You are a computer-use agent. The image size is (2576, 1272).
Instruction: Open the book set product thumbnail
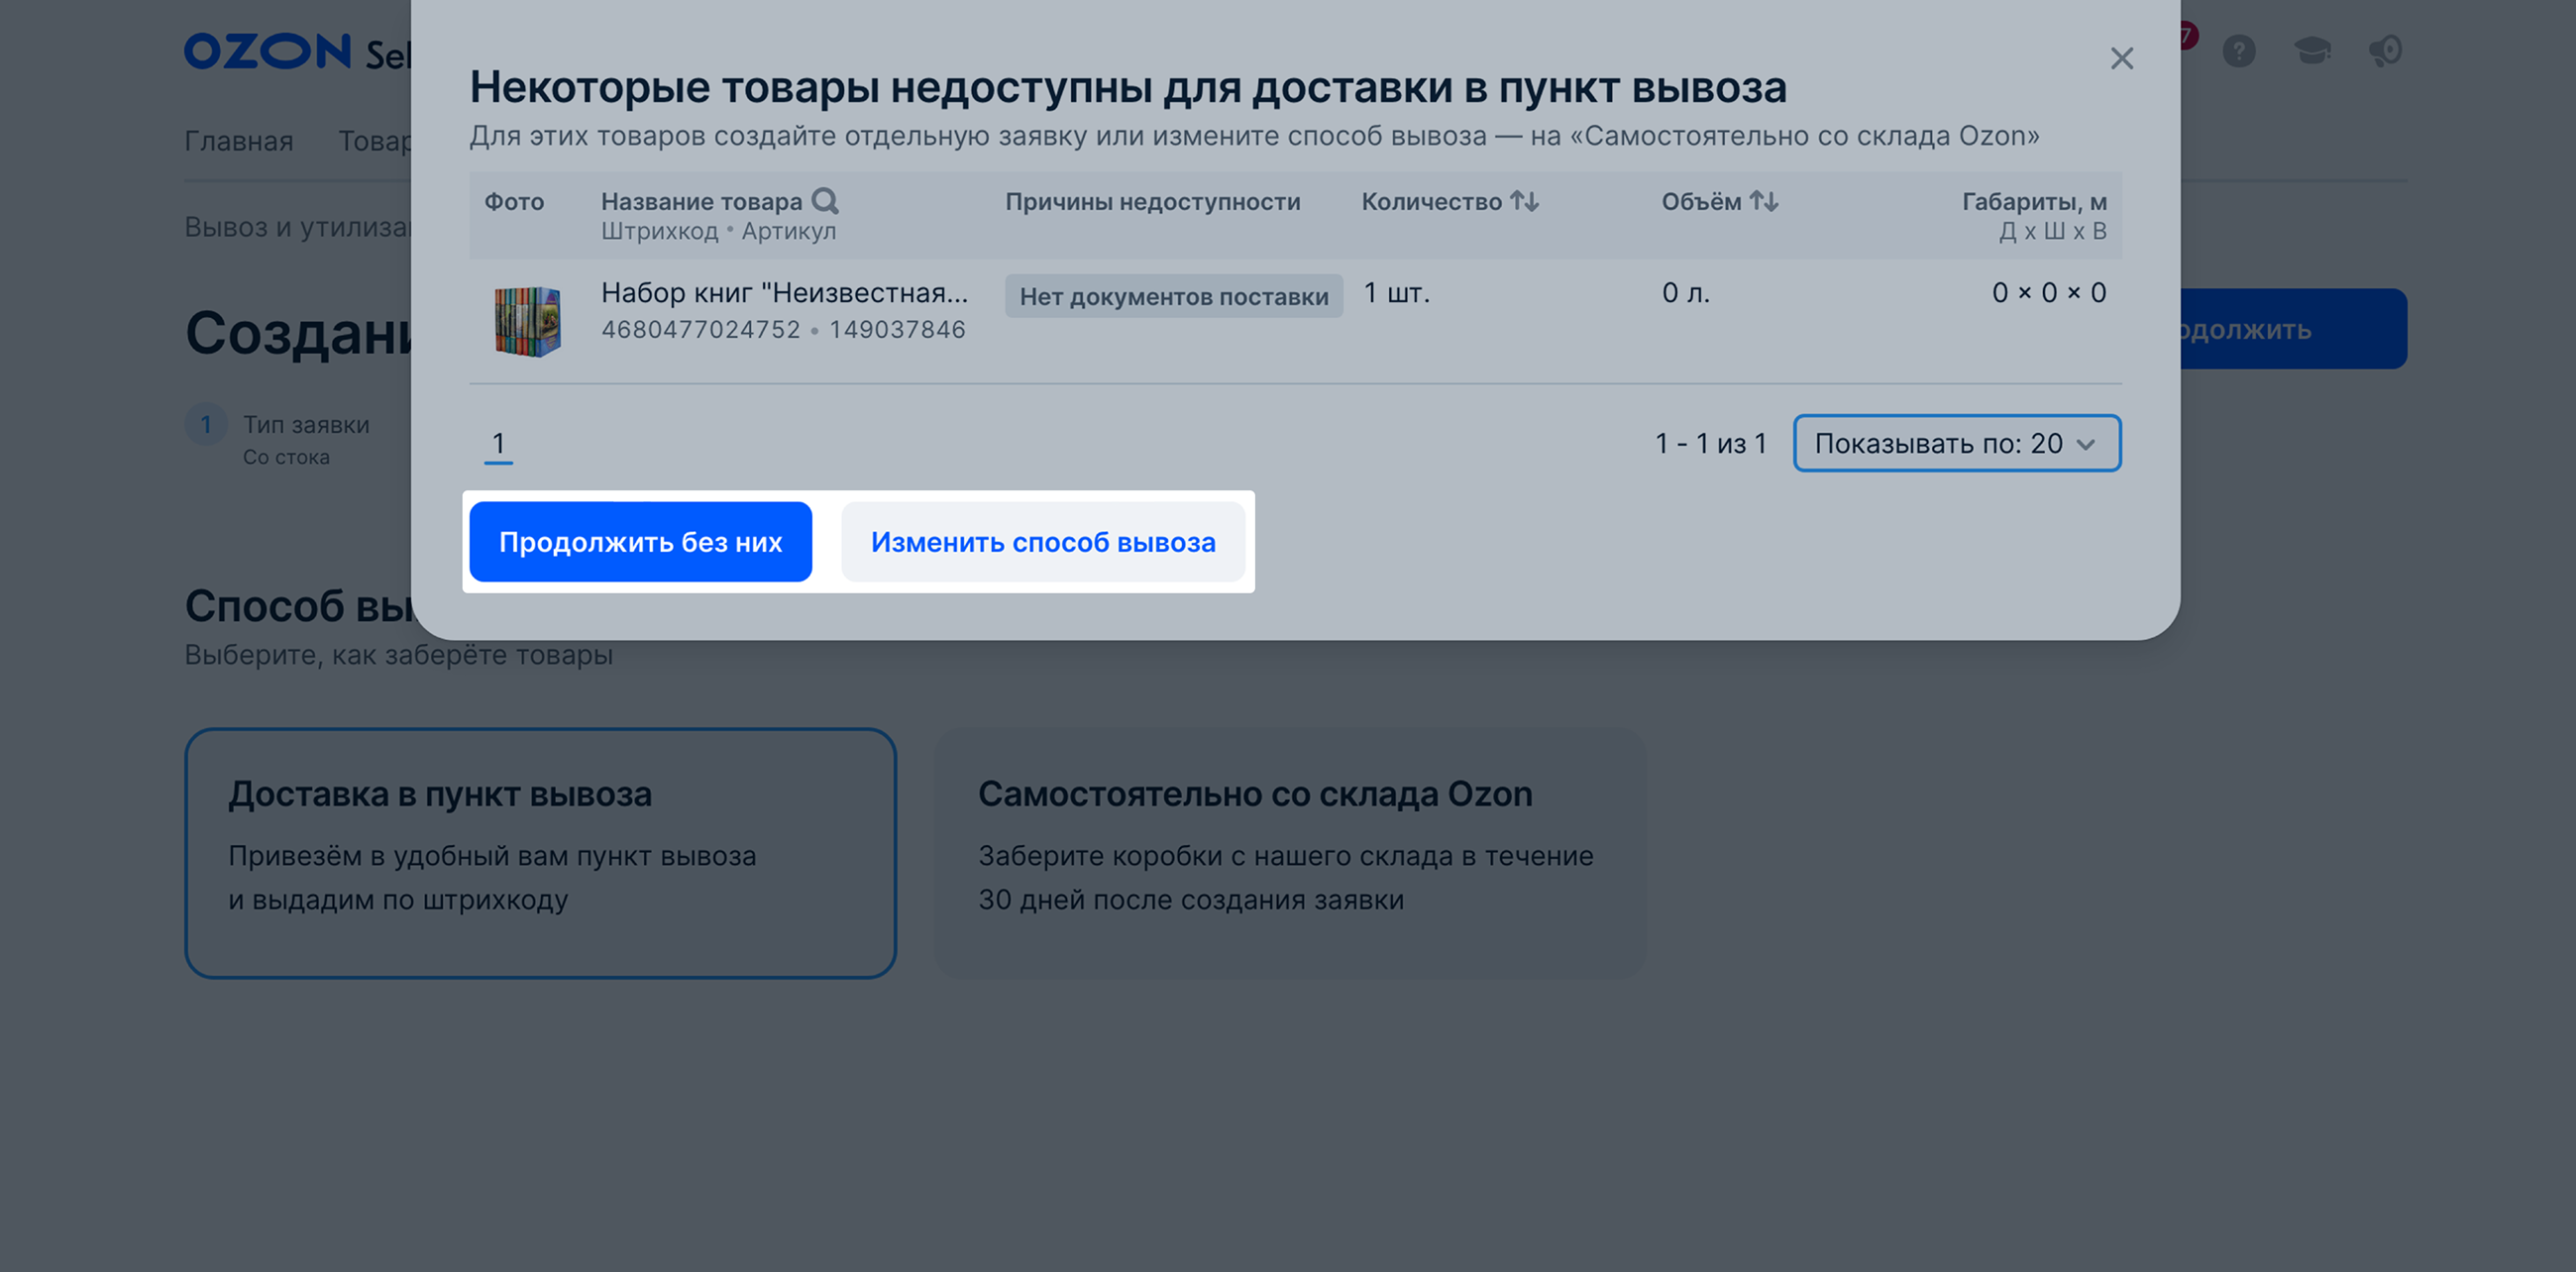[x=528, y=321]
